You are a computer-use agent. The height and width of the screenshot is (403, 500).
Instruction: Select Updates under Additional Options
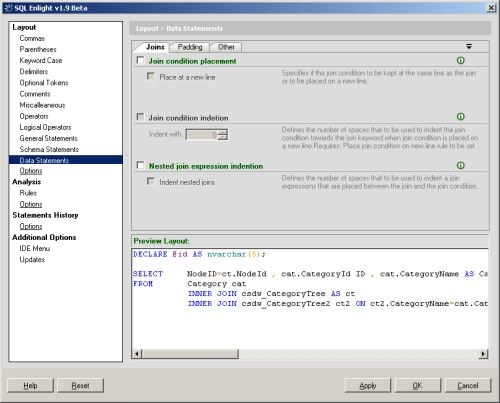click(32, 259)
